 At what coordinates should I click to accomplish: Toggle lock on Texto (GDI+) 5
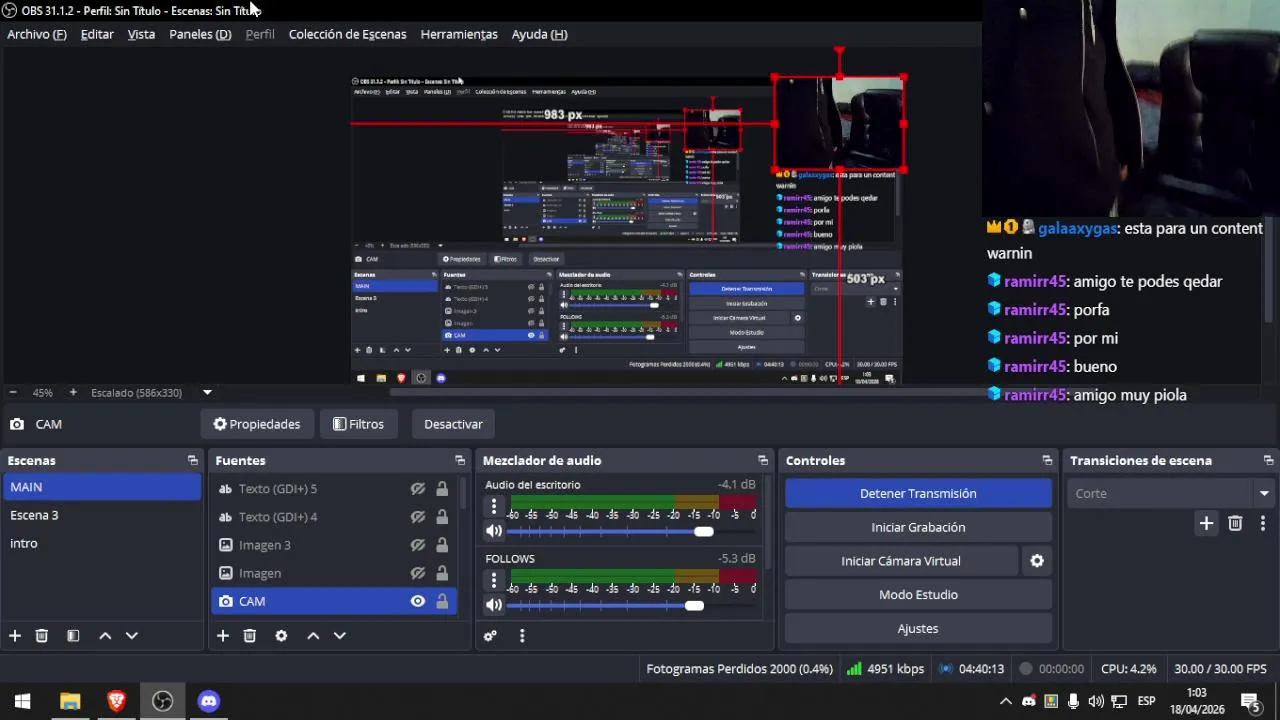(x=442, y=489)
